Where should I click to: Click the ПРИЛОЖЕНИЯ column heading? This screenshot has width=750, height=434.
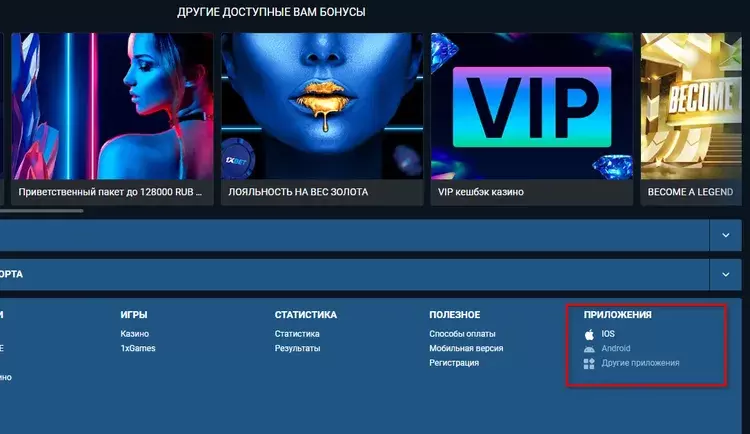pos(618,314)
